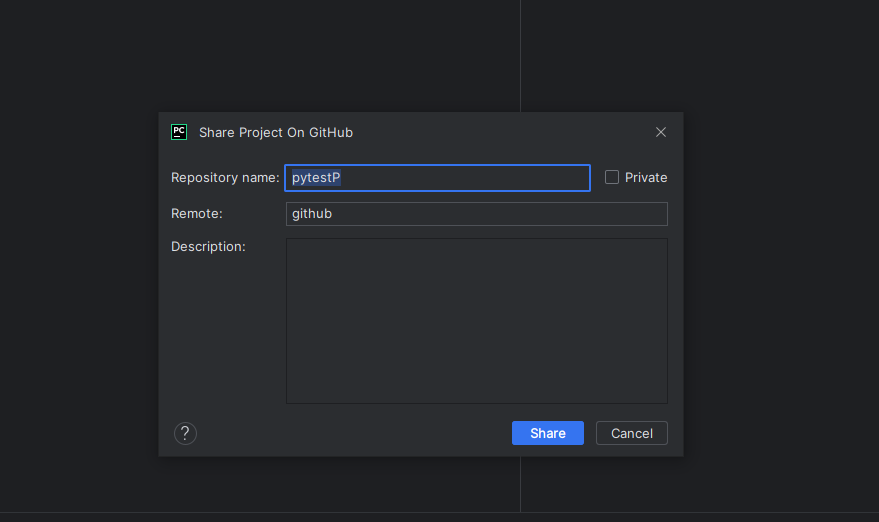Click into the Remote field containing github
Image resolution: width=879 pixels, height=522 pixels.
(x=476, y=214)
